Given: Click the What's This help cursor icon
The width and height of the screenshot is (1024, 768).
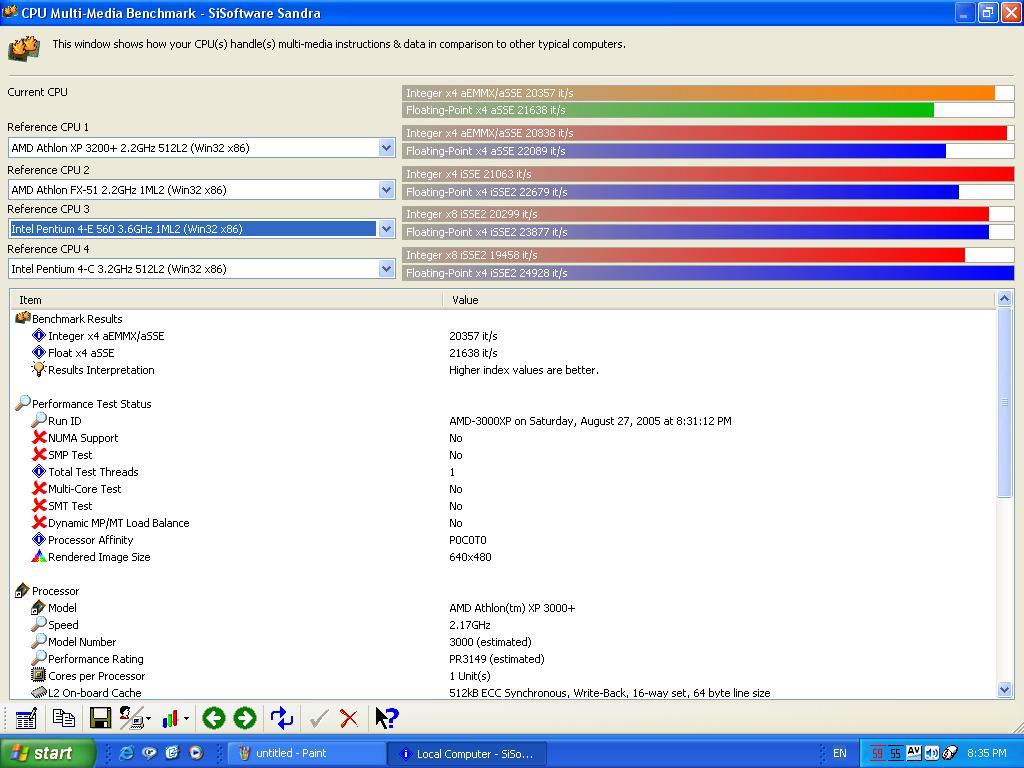Looking at the screenshot, I should (x=387, y=718).
